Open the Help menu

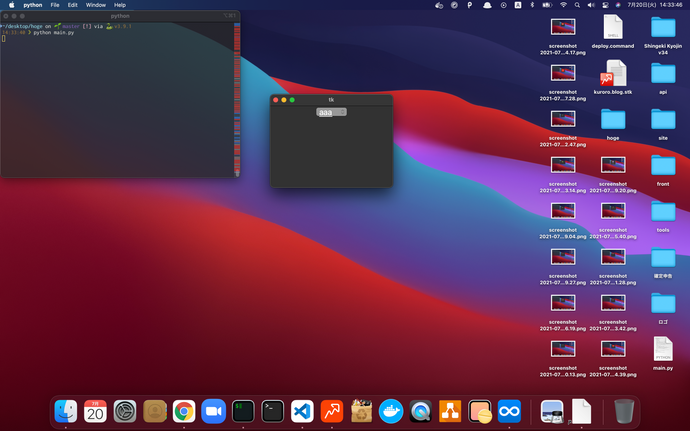[120, 5]
